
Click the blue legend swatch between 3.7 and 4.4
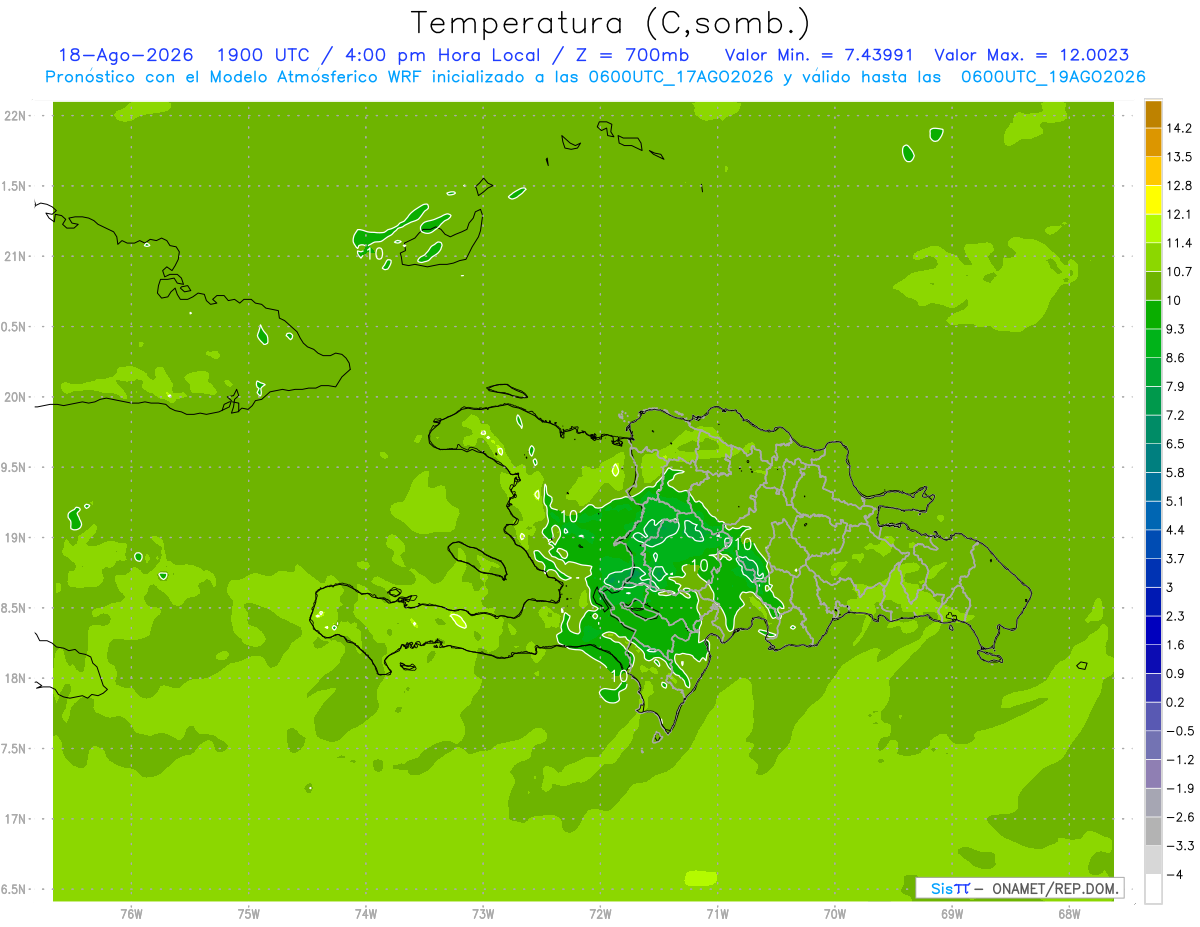[x=1153, y=545]
